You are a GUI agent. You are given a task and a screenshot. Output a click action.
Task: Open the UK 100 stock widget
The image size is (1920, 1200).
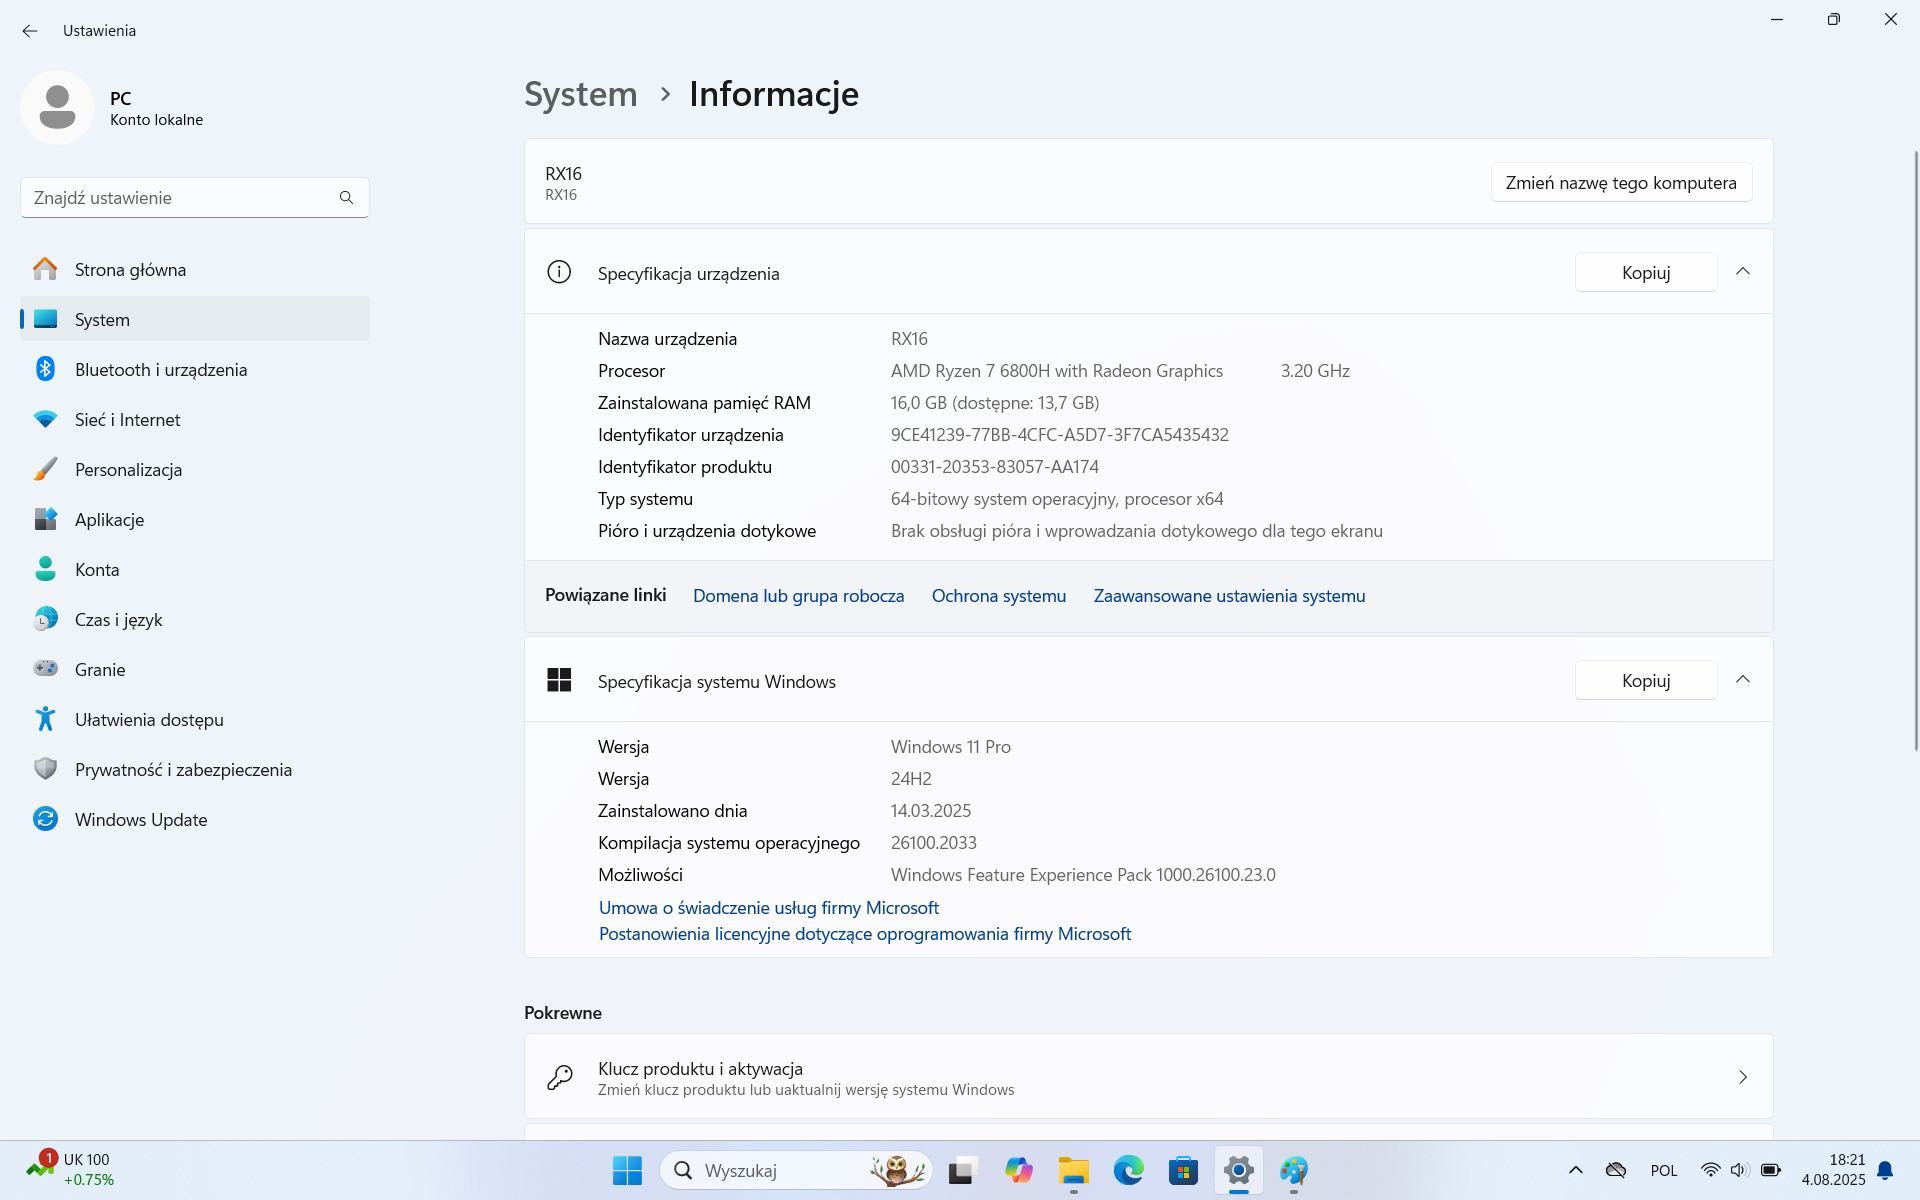pos(70,1170)
